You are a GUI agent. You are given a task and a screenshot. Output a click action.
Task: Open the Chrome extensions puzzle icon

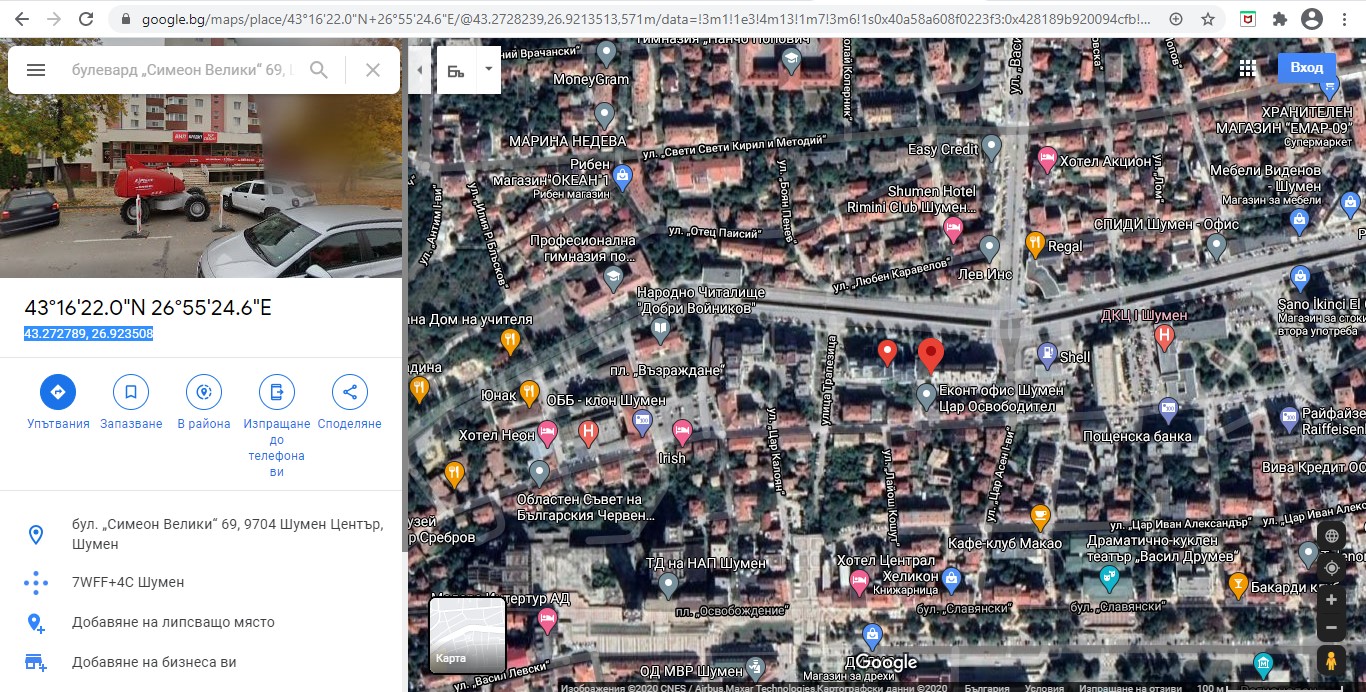[1280, 19]
